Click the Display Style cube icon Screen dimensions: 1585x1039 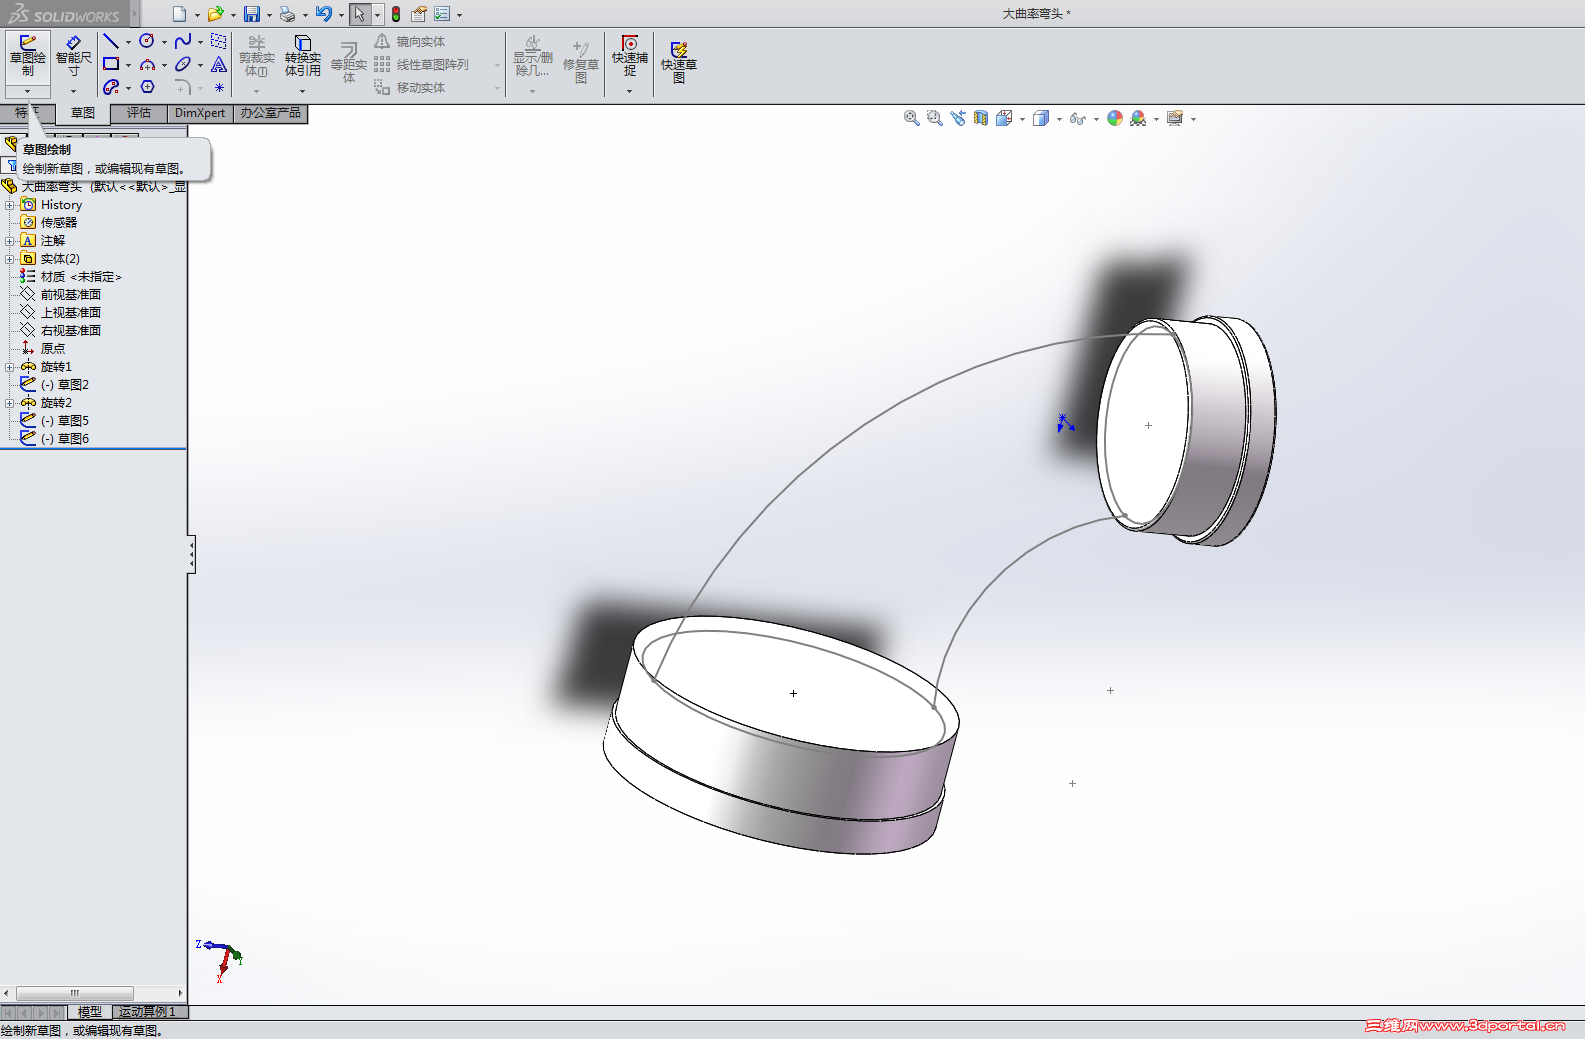click(x=1041, y=118)
